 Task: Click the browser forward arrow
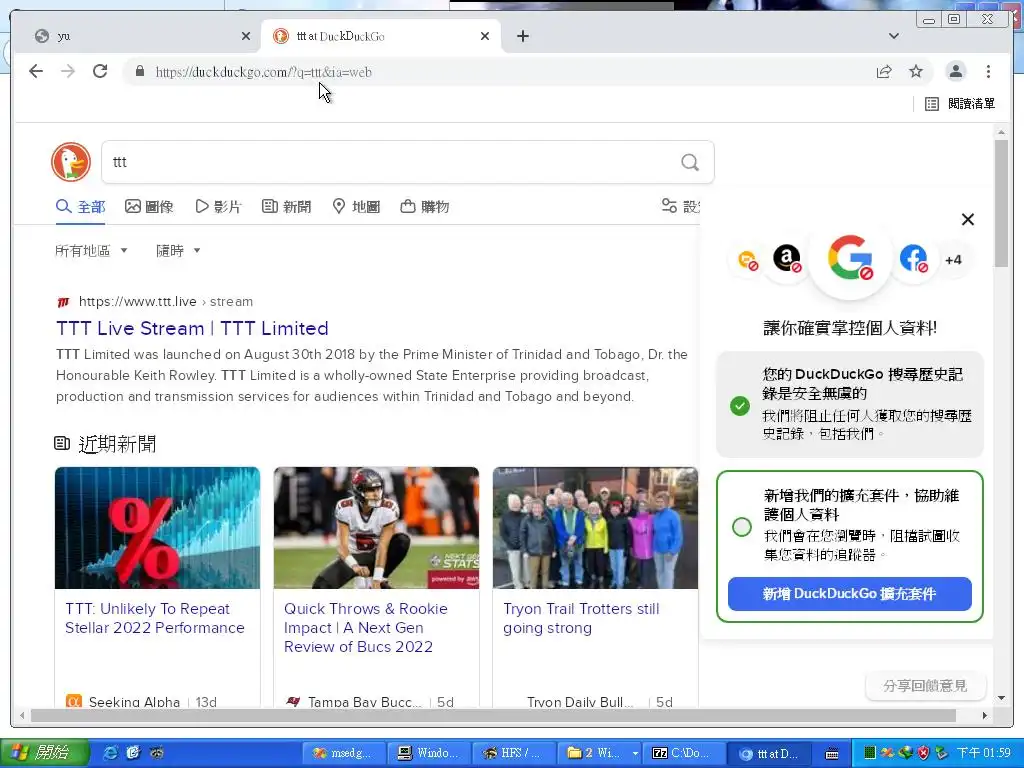68,71
